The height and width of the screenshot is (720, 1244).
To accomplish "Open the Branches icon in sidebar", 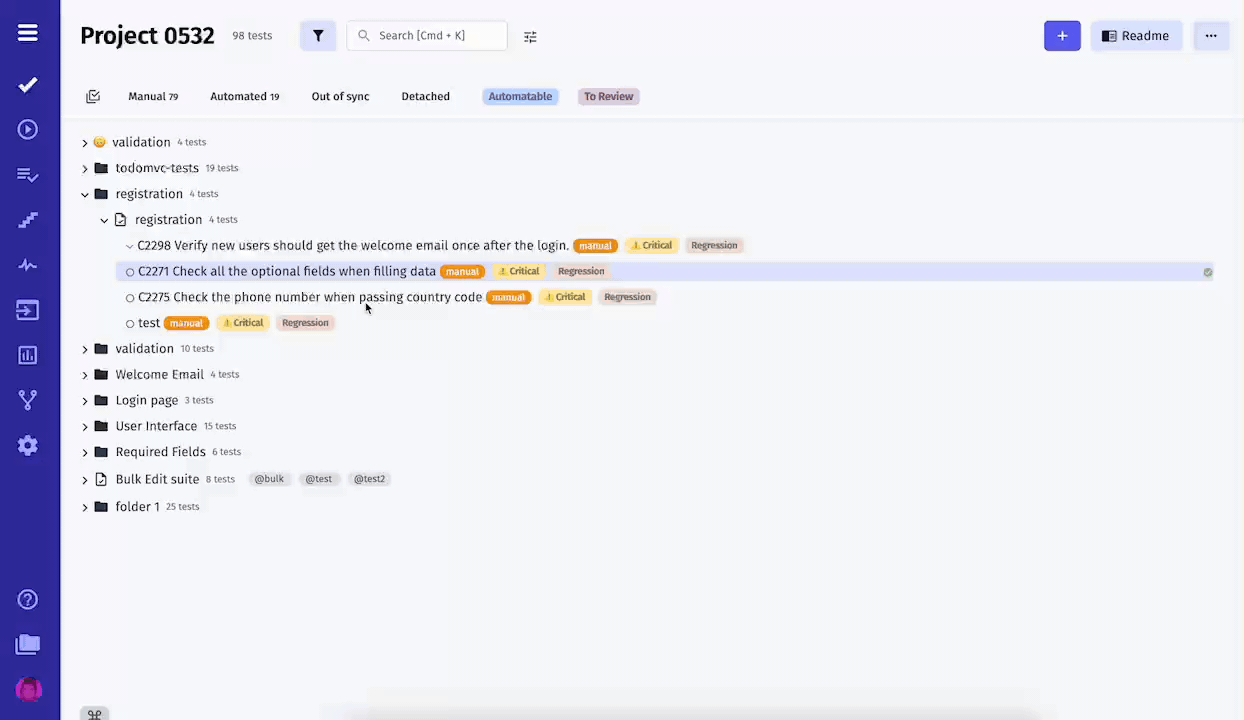I will (x=28, y=400).
